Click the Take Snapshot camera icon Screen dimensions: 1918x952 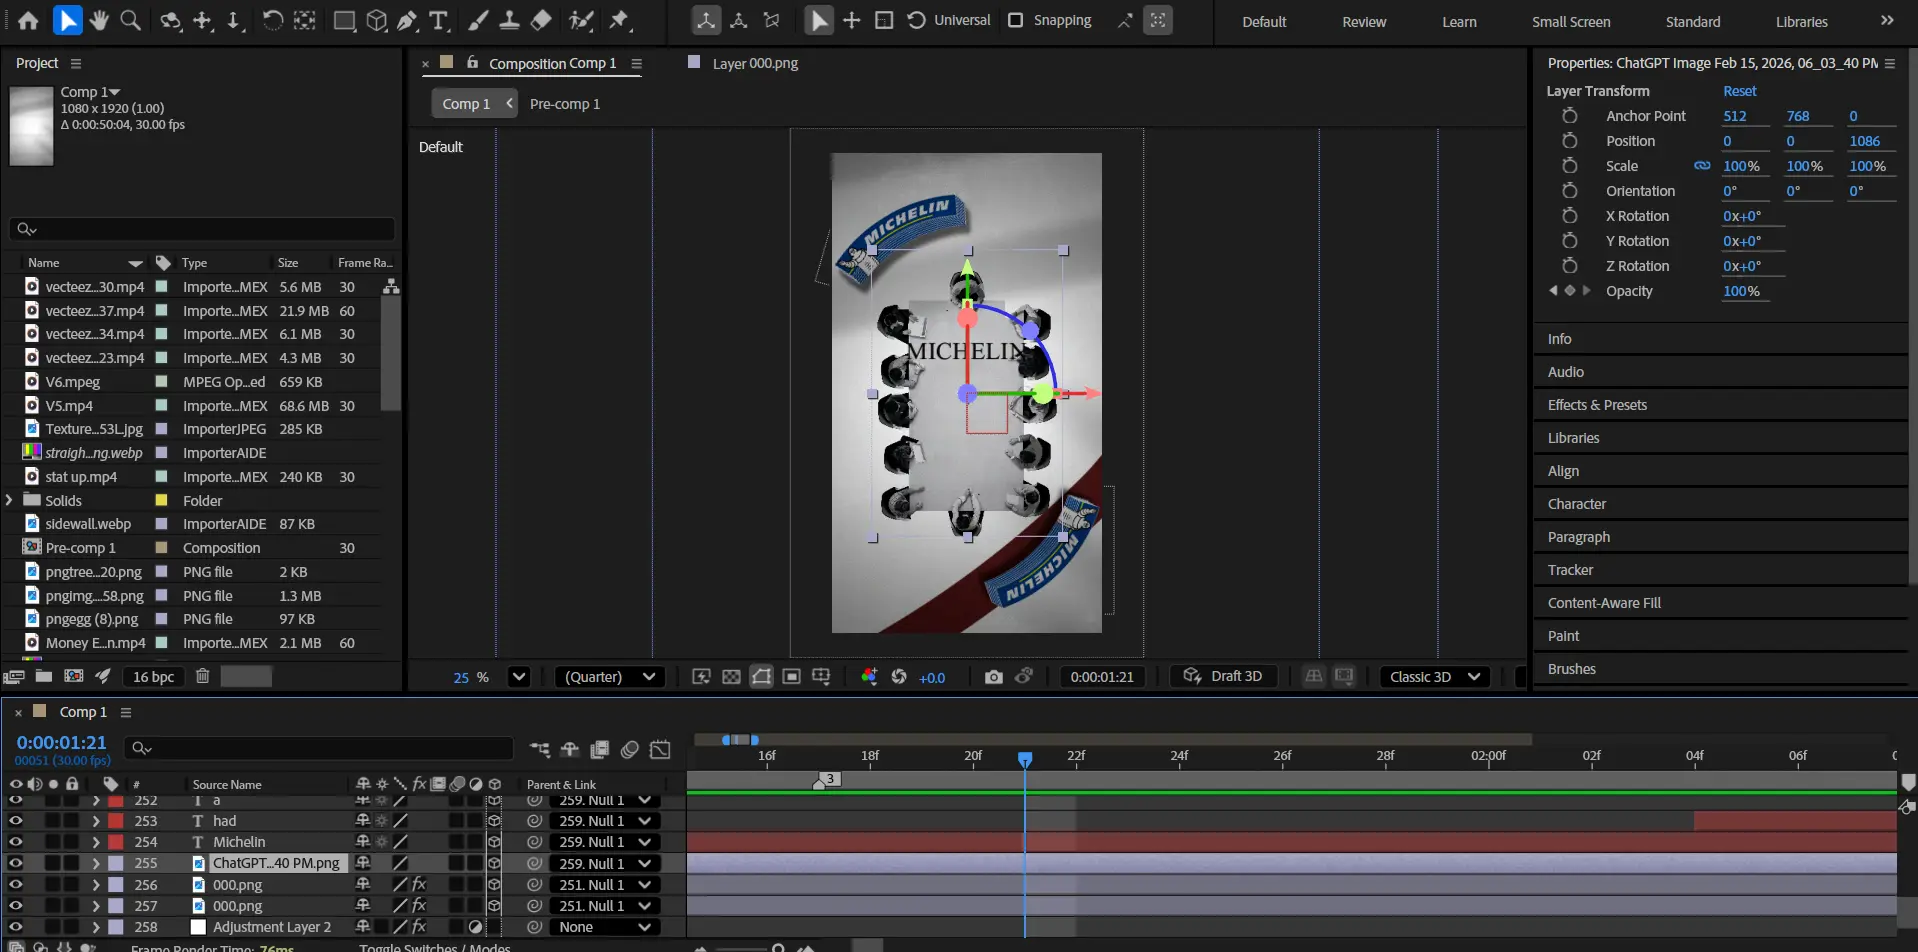tap(993, 677)
